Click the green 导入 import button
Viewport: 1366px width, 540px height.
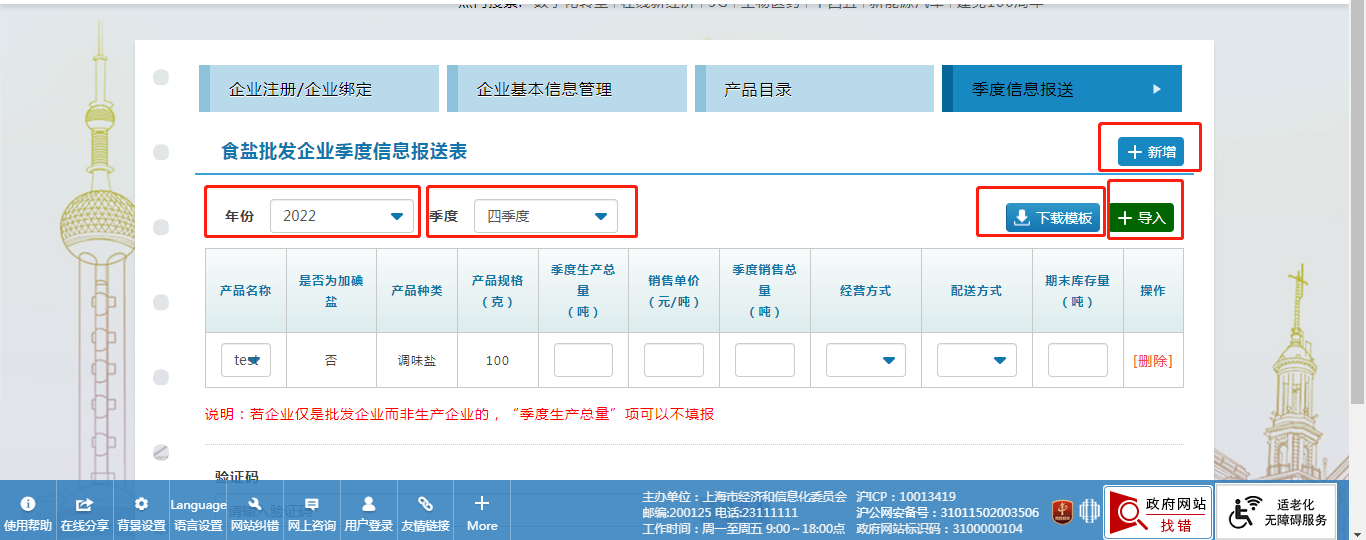click(1141, 217)
